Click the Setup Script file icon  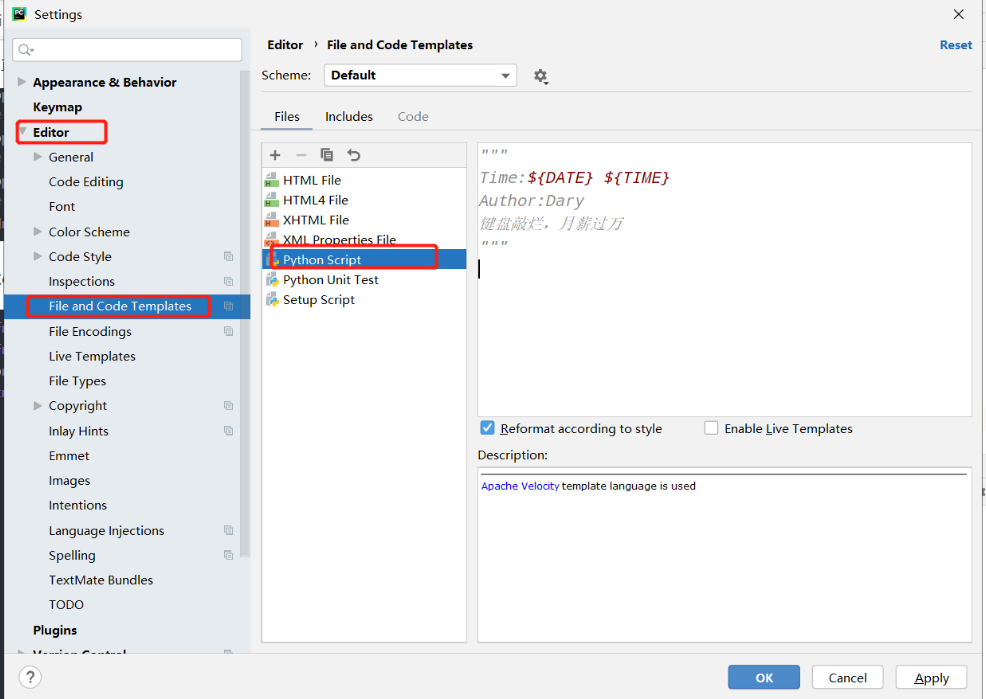272,300
